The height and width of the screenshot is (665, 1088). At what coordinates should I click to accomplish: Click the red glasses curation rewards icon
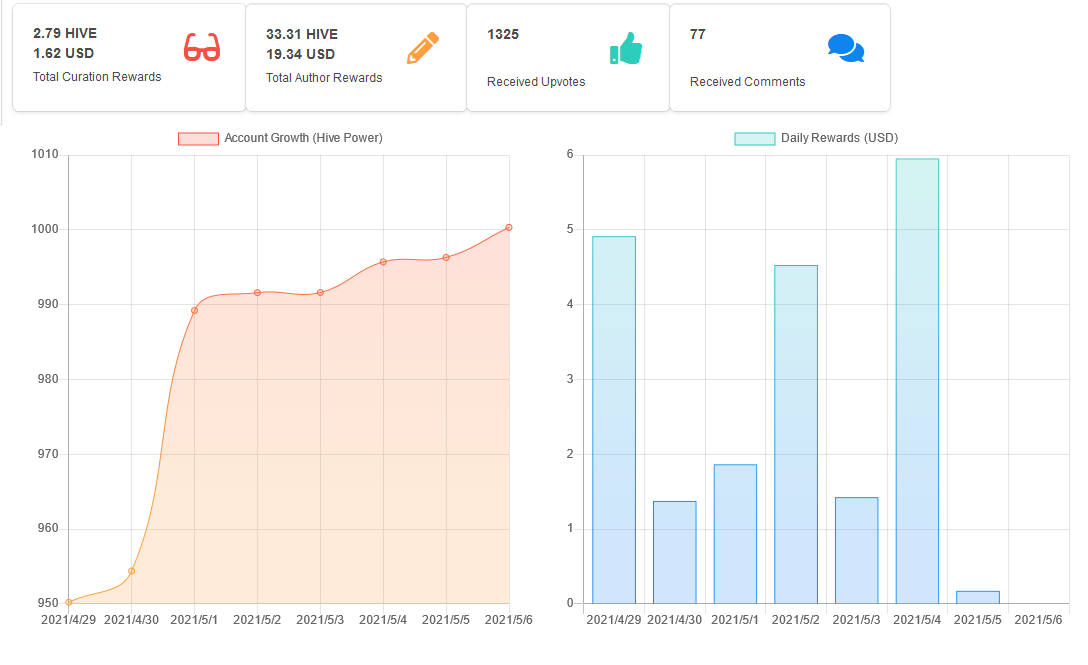tap(202, 47)
